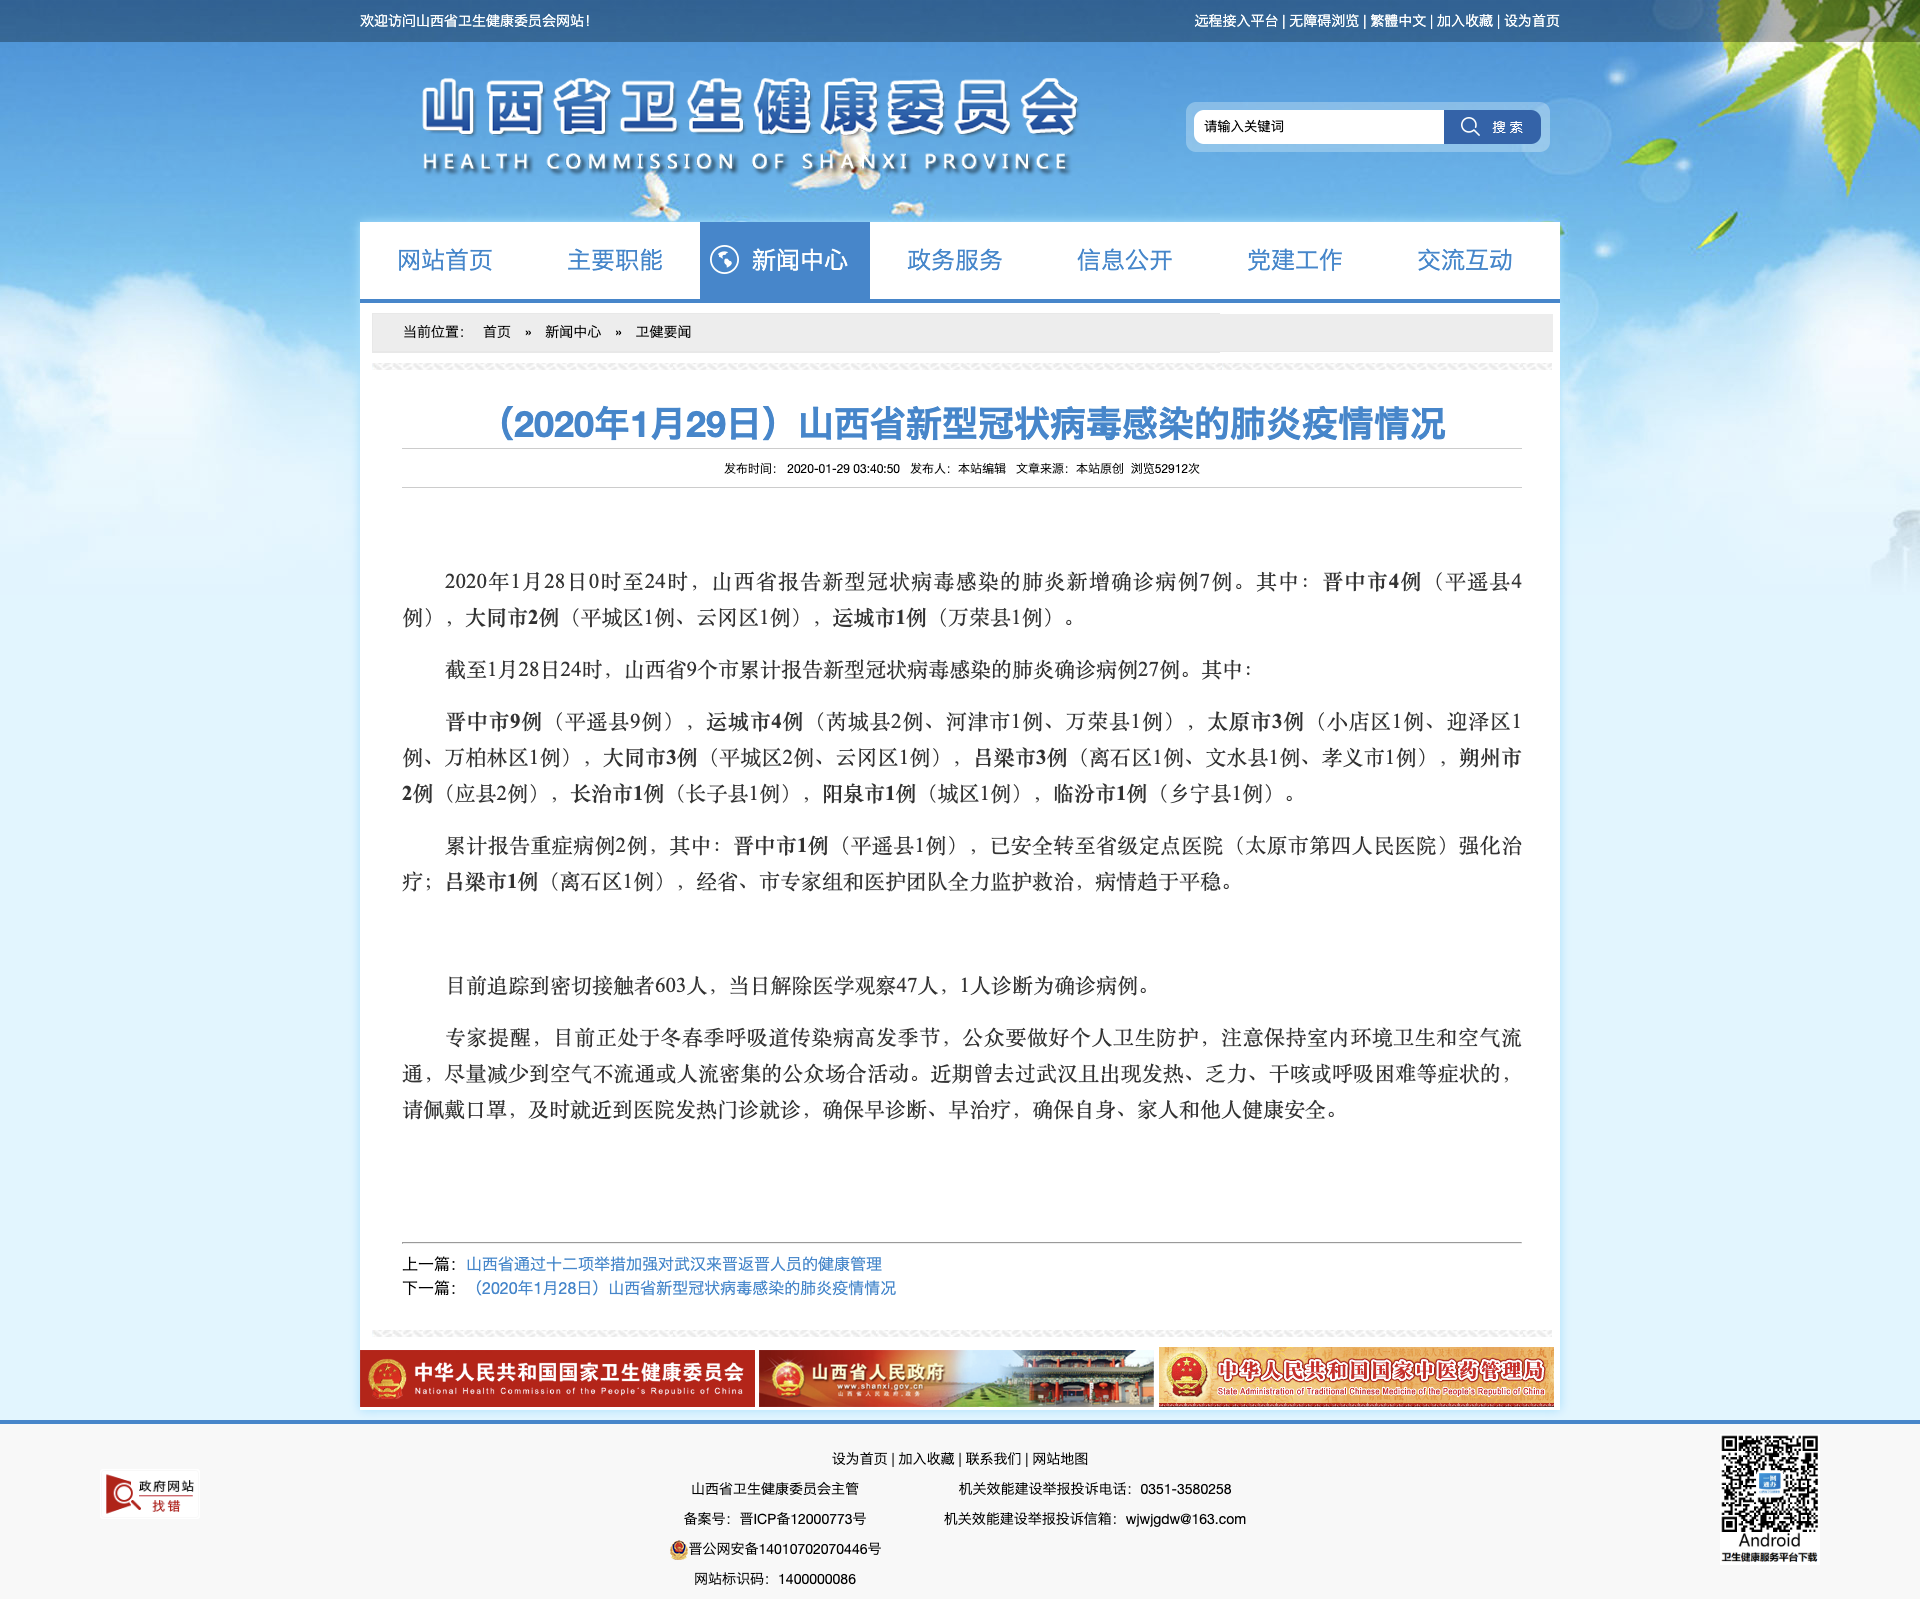Image resolution: width=1920 pixels, height=1599 pixels.
Task: Click 加入收藏 in the top bar
Action: [1465, 21]
